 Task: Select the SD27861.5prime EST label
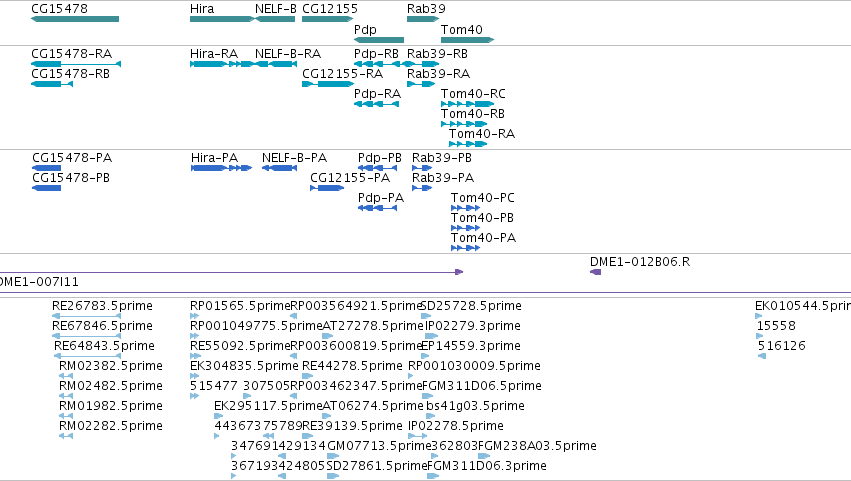pyautogui.click(x=377, y=466)
